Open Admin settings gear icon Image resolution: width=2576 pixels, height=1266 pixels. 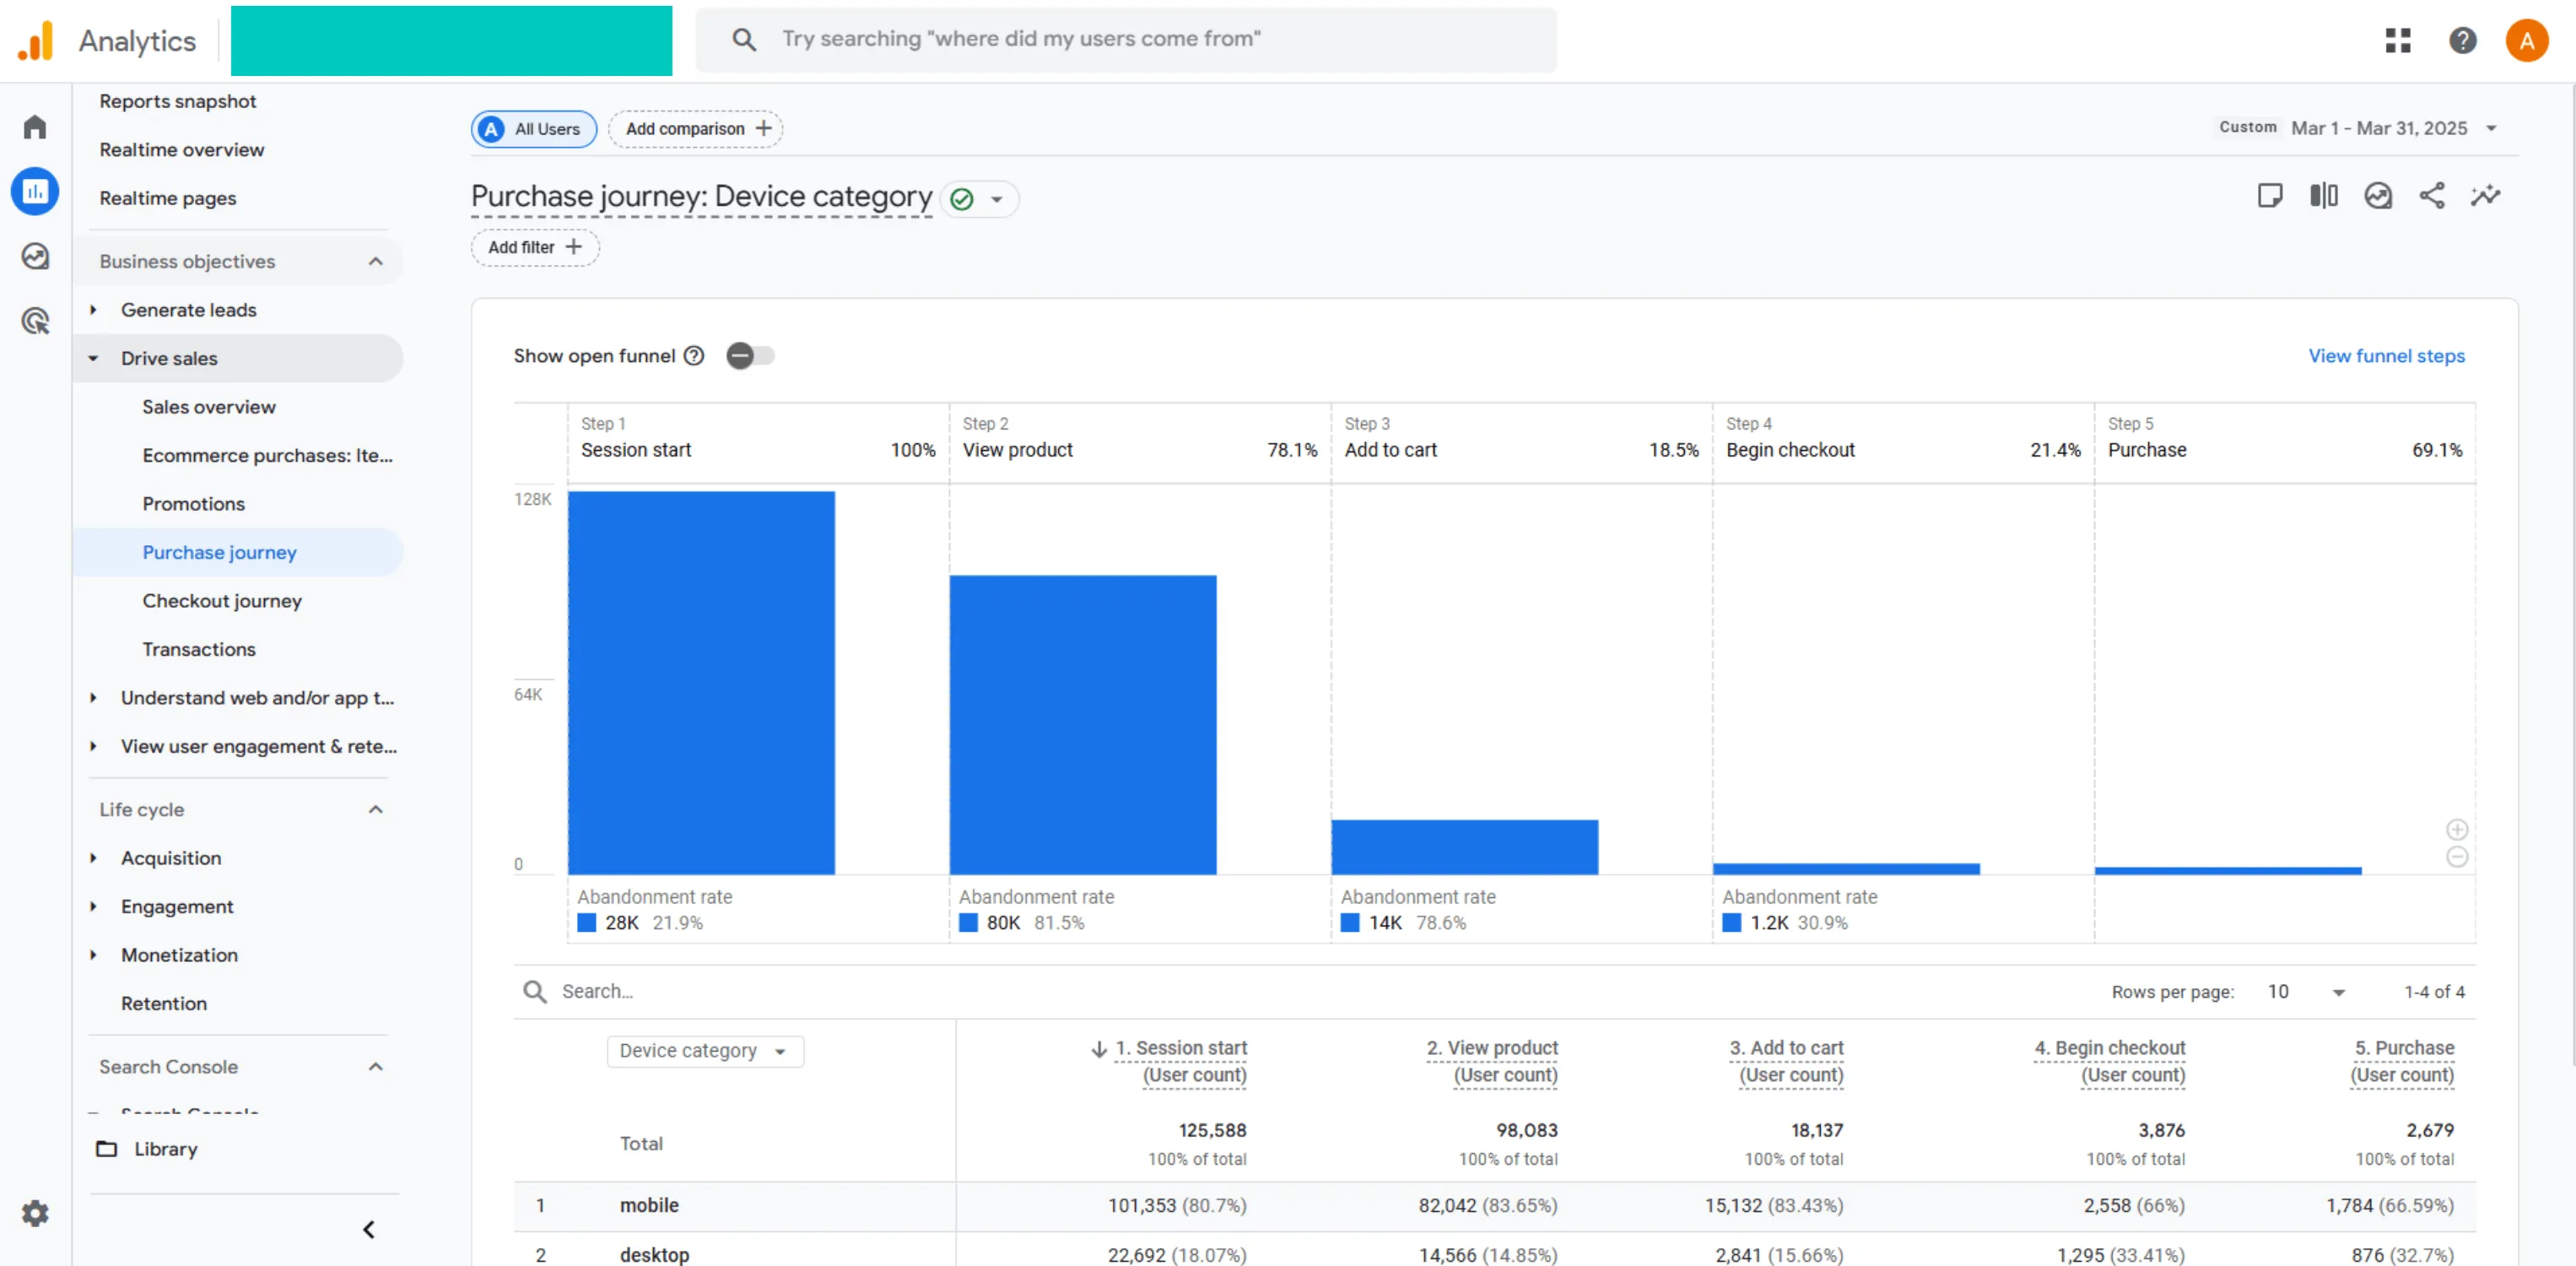coord(35,1213)
